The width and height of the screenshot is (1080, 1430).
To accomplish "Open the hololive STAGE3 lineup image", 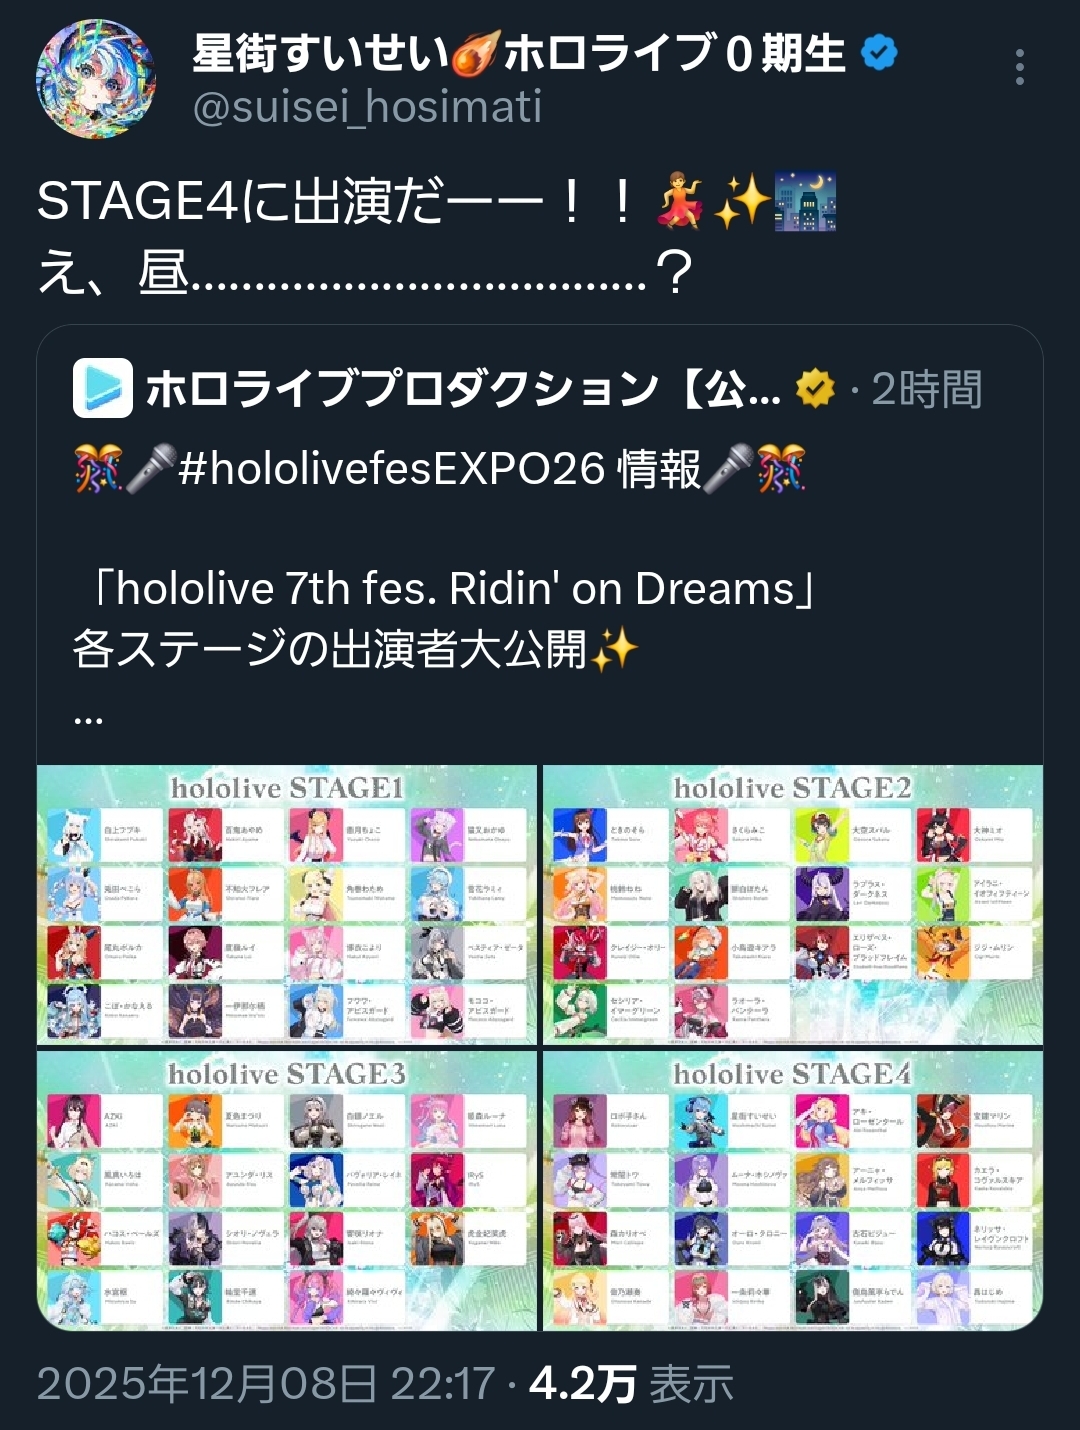I will pyautogui.click(x=287, y=1190).
